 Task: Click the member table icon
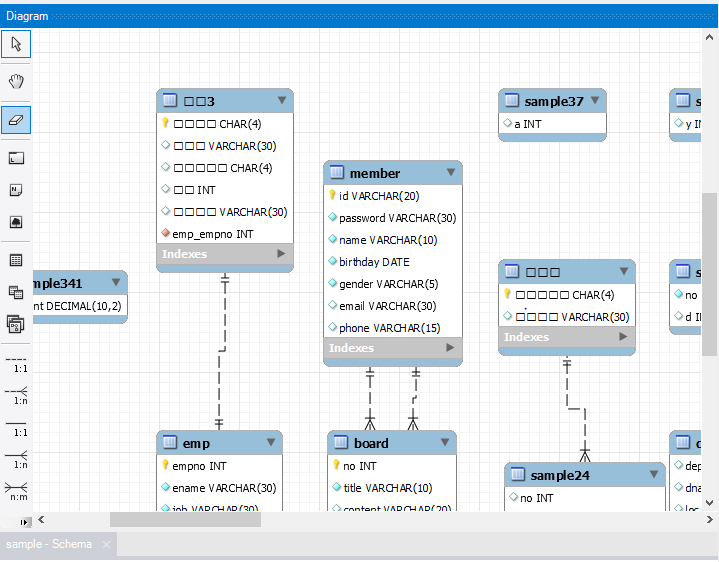coord(337,172)
